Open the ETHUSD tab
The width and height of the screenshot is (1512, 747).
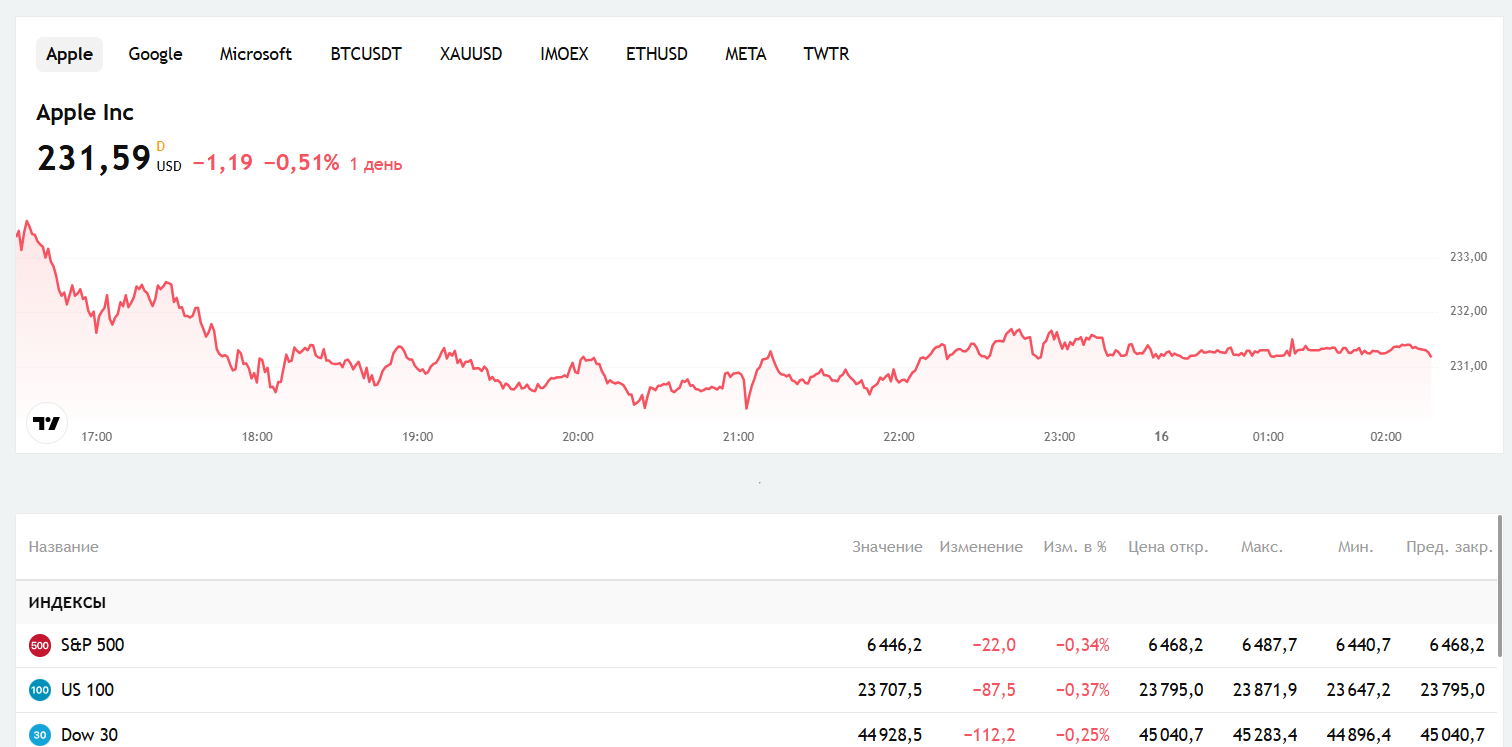click(x=657, y=54)
